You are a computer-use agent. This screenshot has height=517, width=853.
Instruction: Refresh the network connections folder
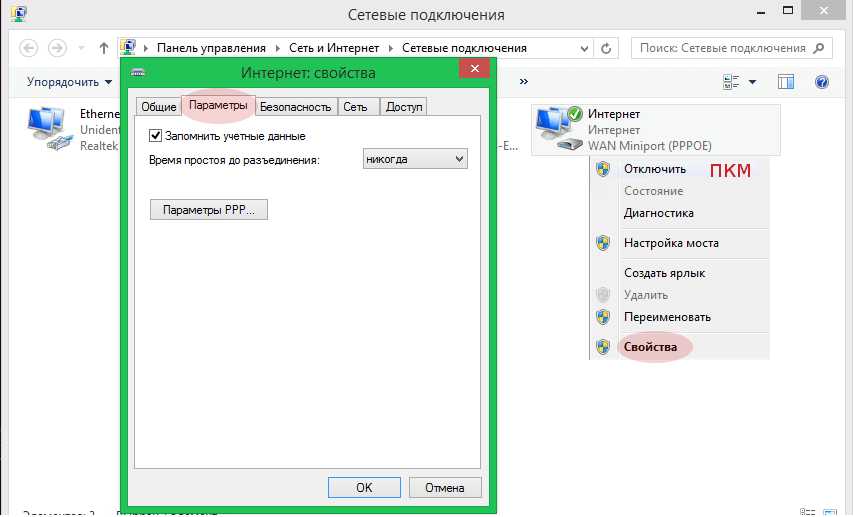(x=606, y=48)
